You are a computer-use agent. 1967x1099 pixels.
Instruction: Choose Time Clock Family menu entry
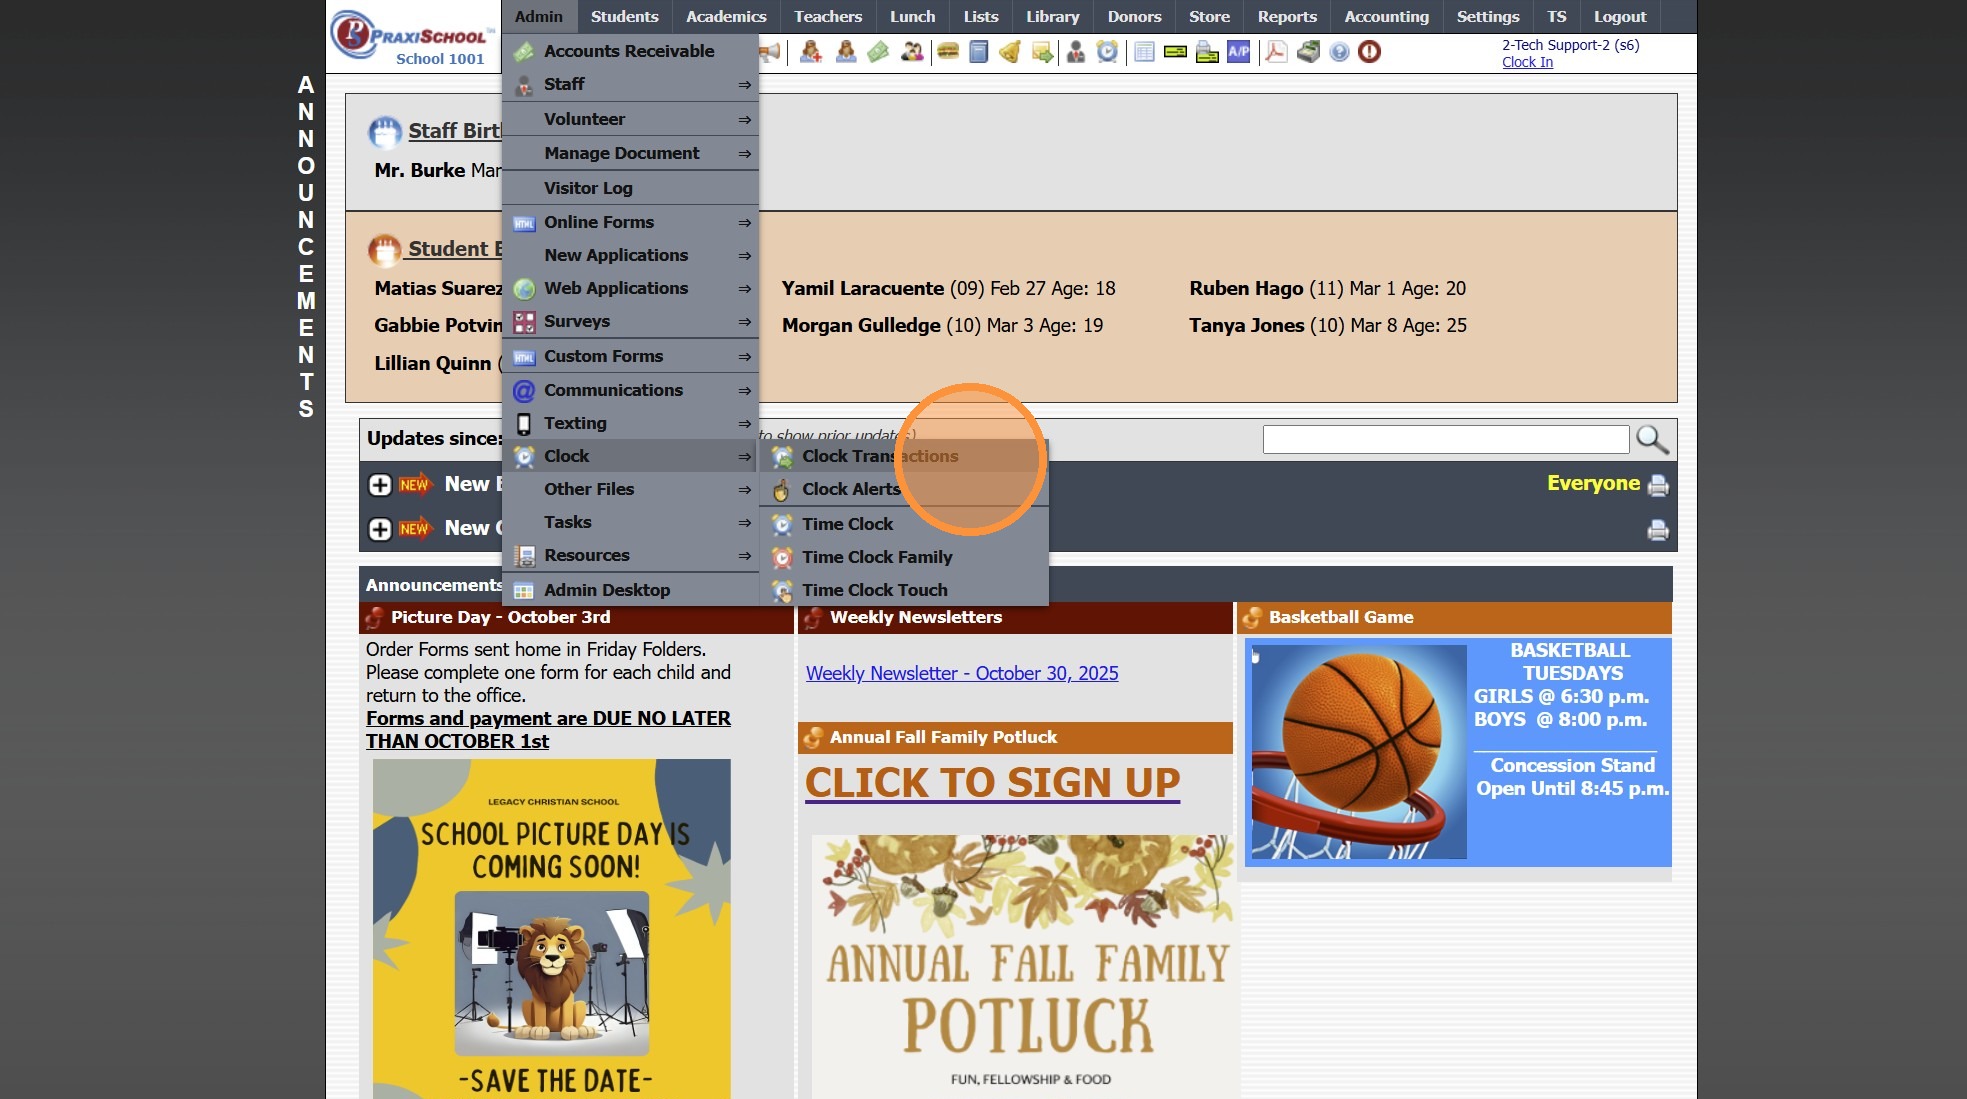[x=876, y=557]
